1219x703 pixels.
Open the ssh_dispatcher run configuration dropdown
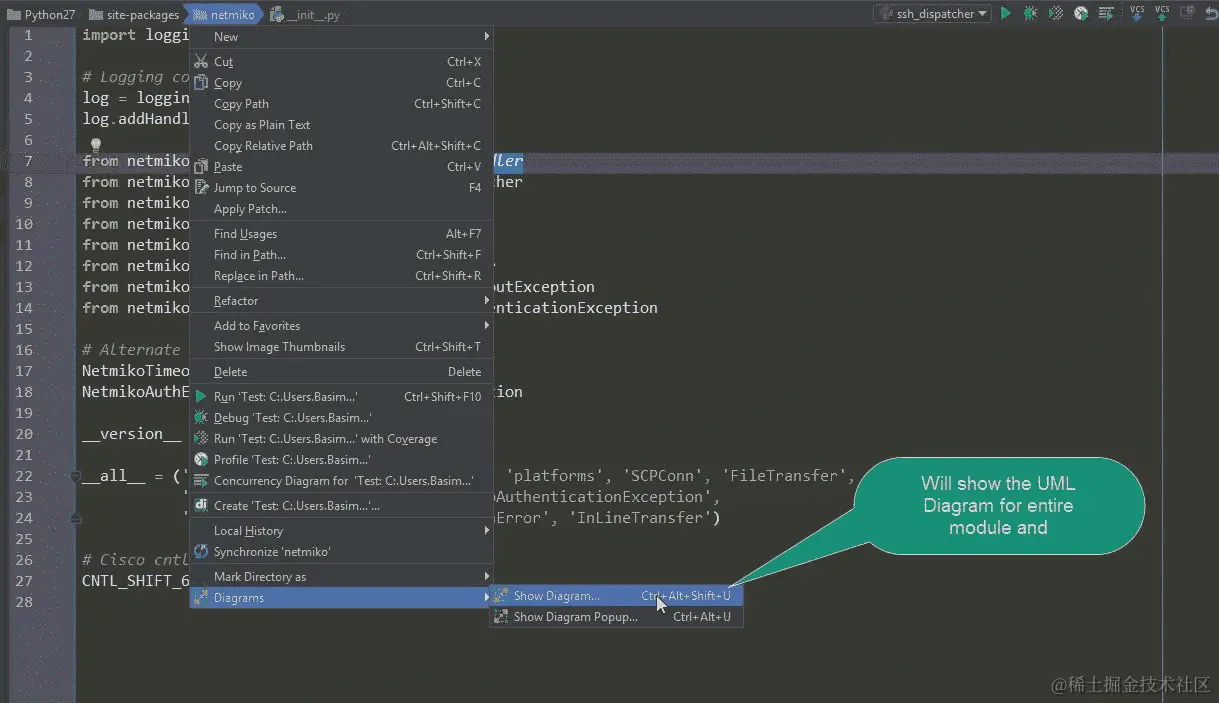tap(932, 13)
